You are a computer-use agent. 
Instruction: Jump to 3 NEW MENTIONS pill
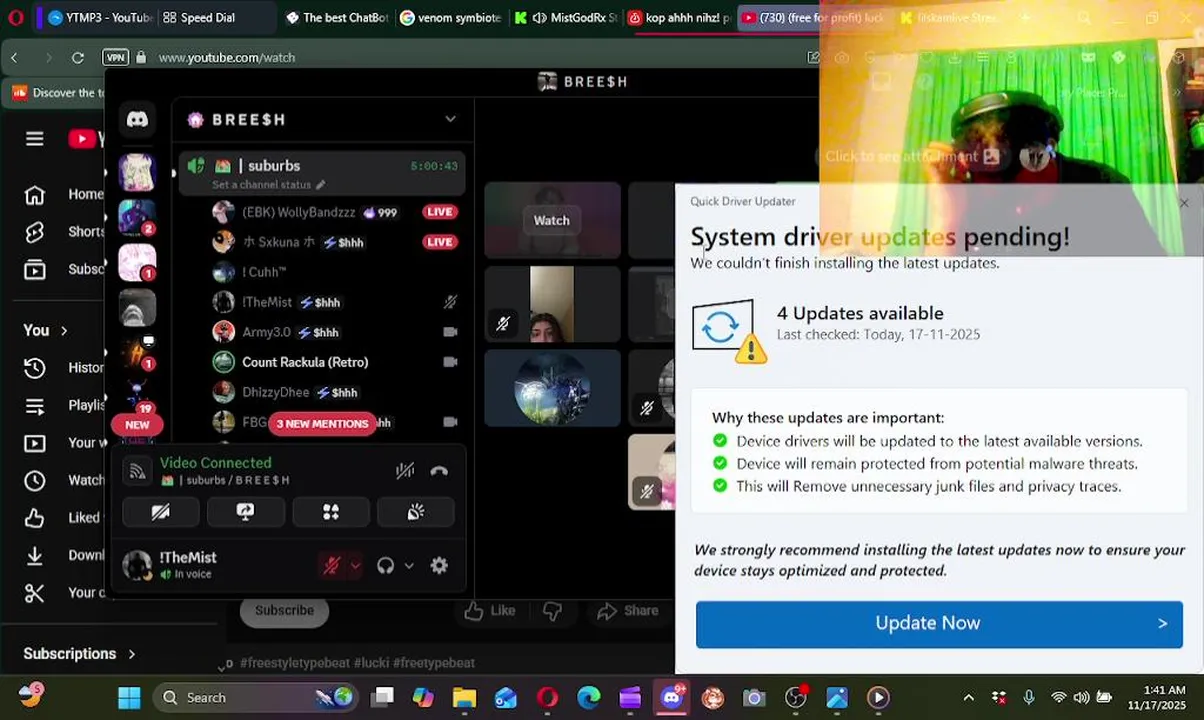point(322,423)
